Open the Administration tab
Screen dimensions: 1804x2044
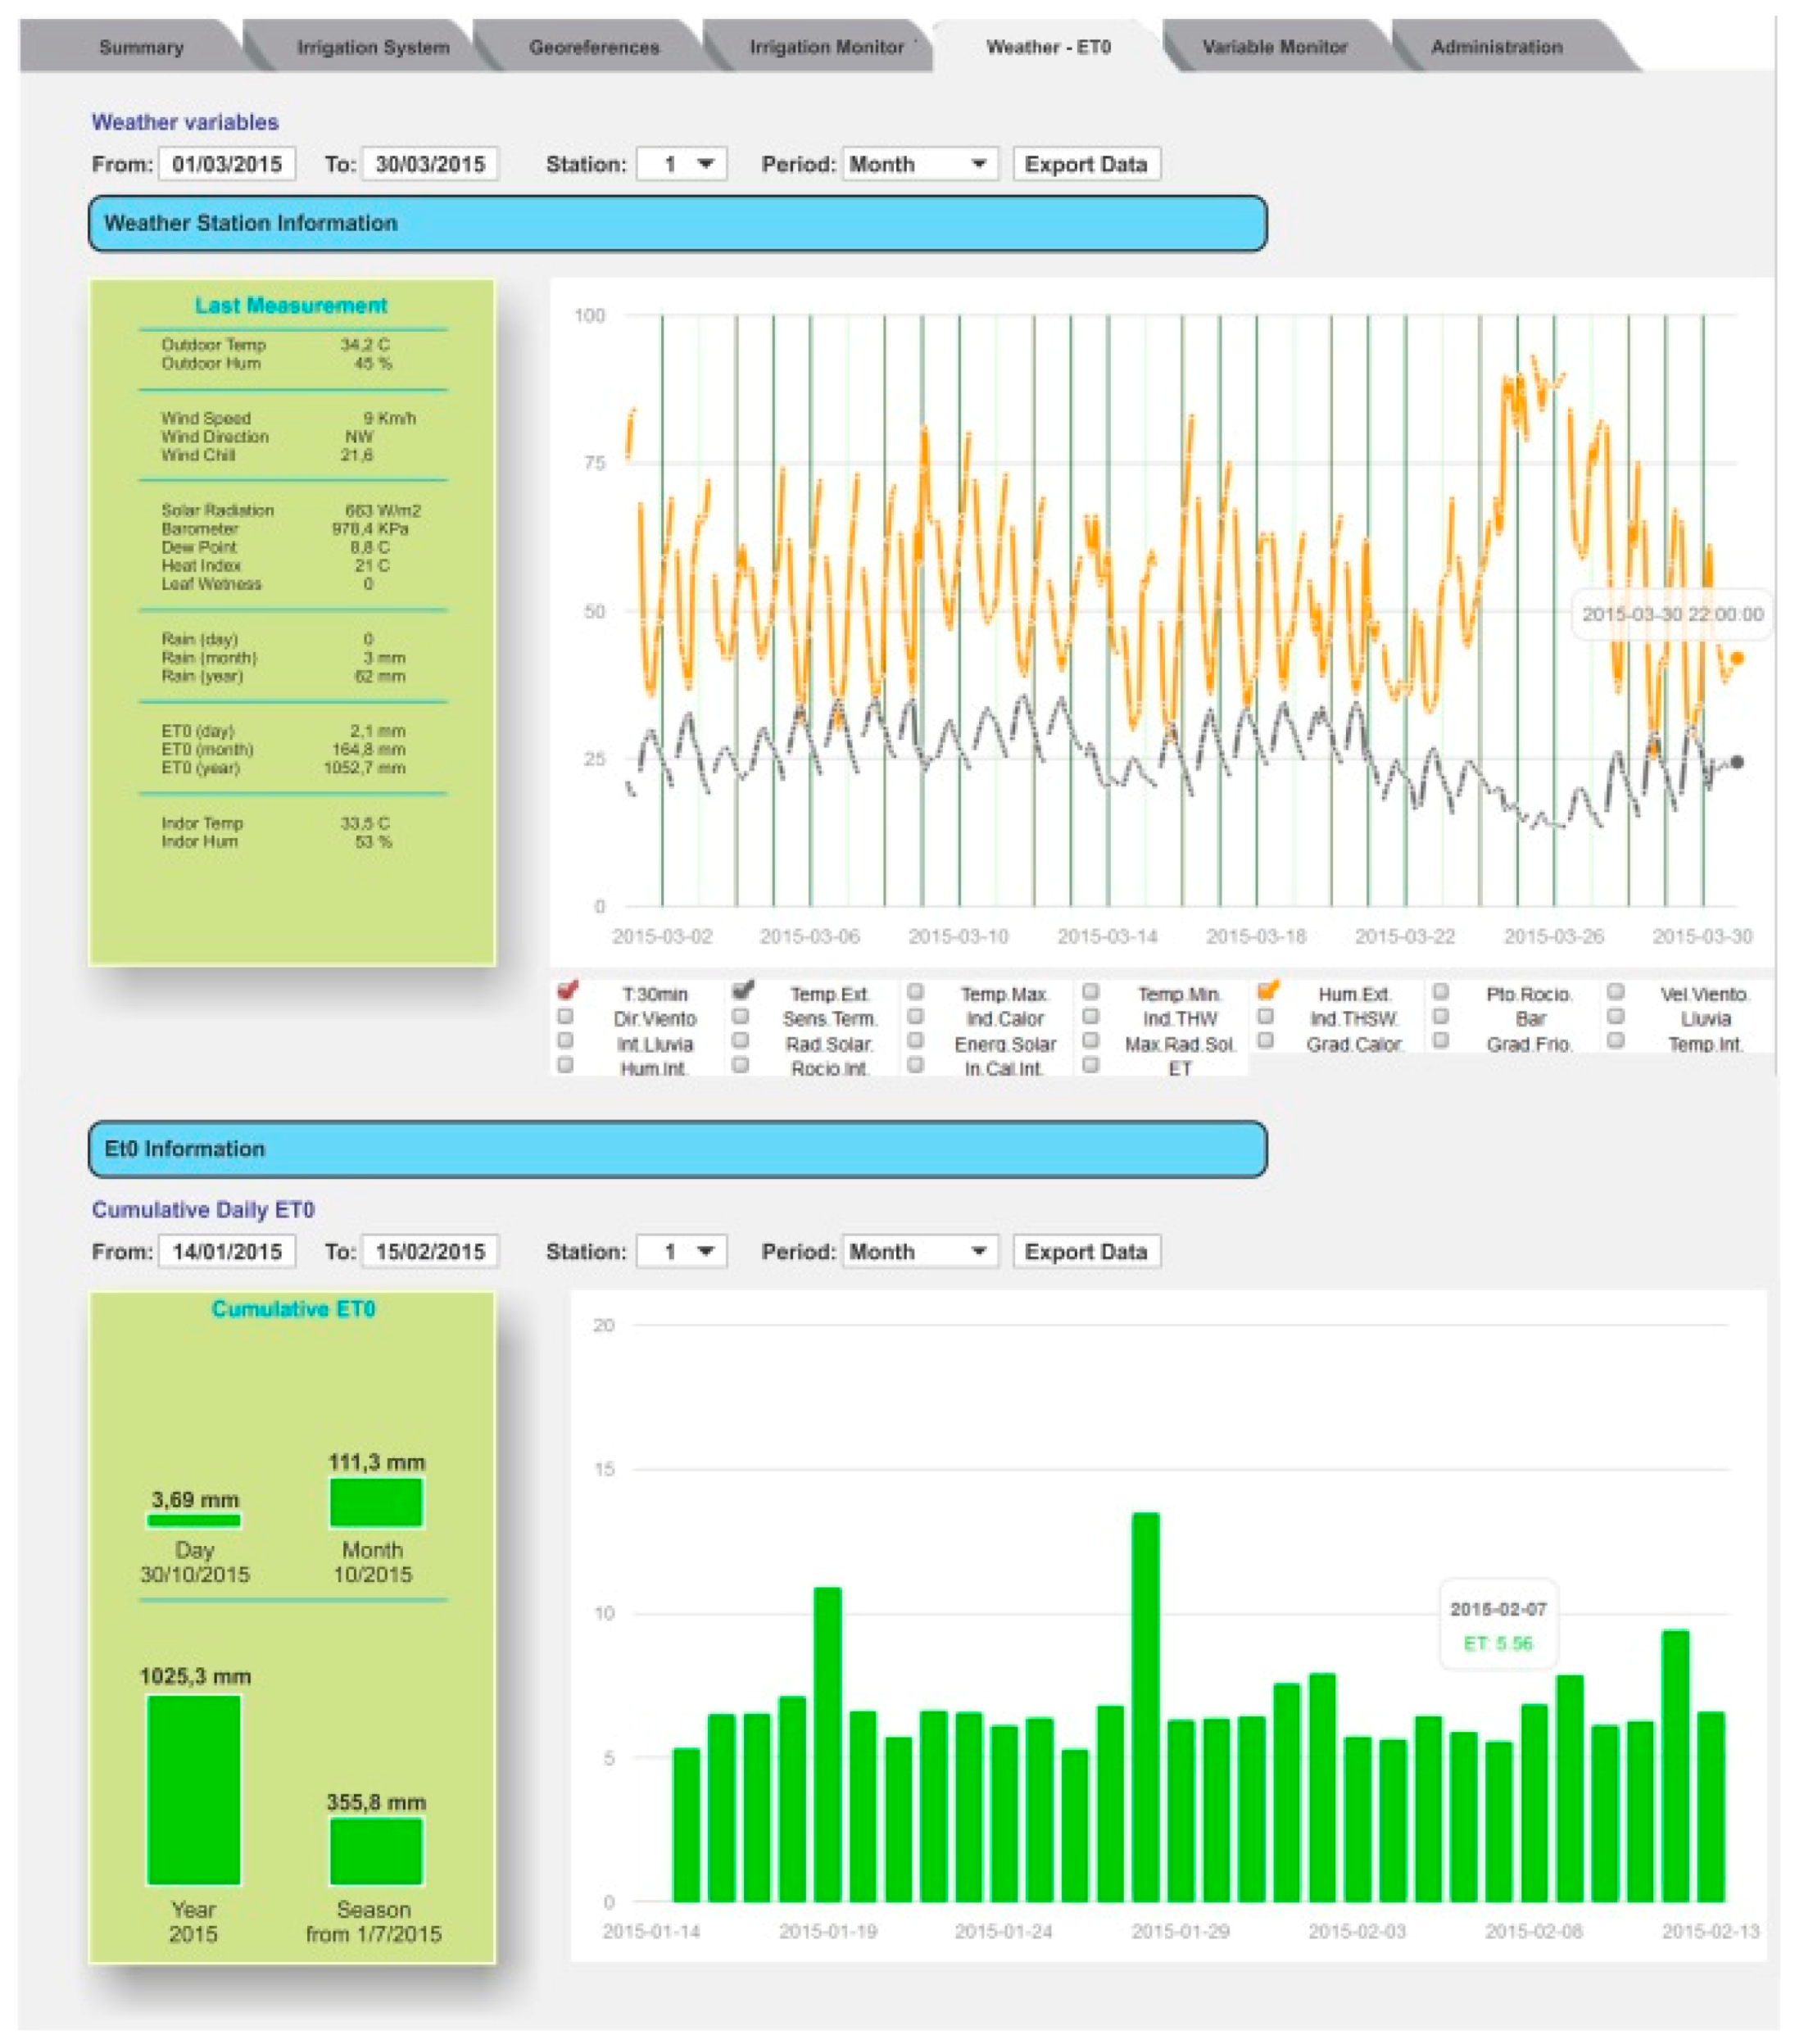pyautogui.click(x=1496, y=47)
